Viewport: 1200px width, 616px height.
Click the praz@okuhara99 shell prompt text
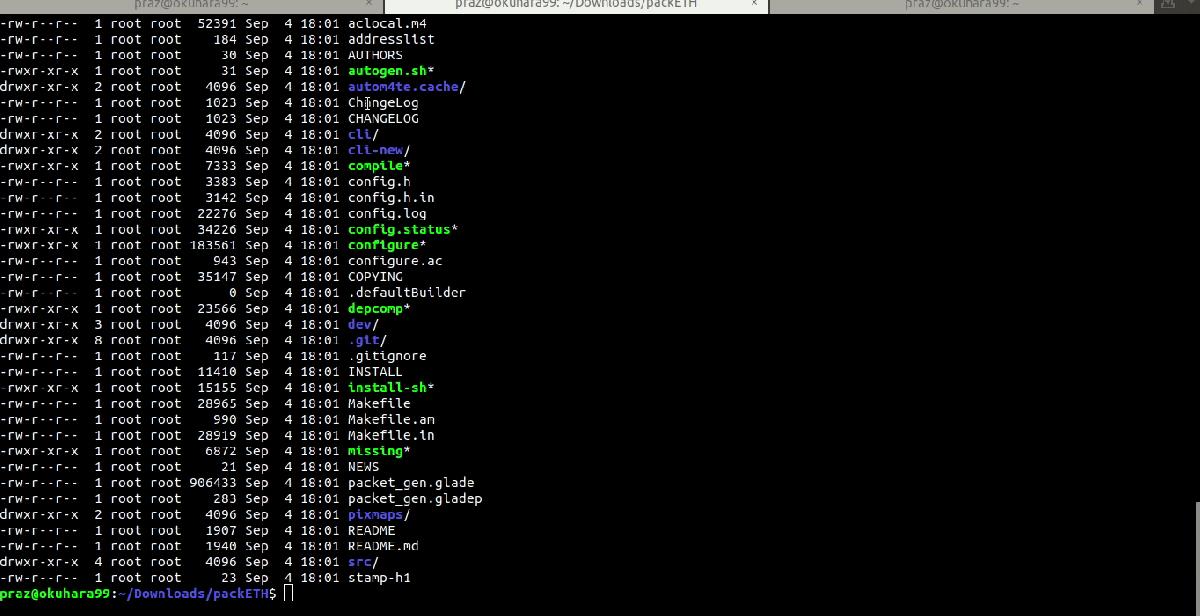tap(55, 594)
